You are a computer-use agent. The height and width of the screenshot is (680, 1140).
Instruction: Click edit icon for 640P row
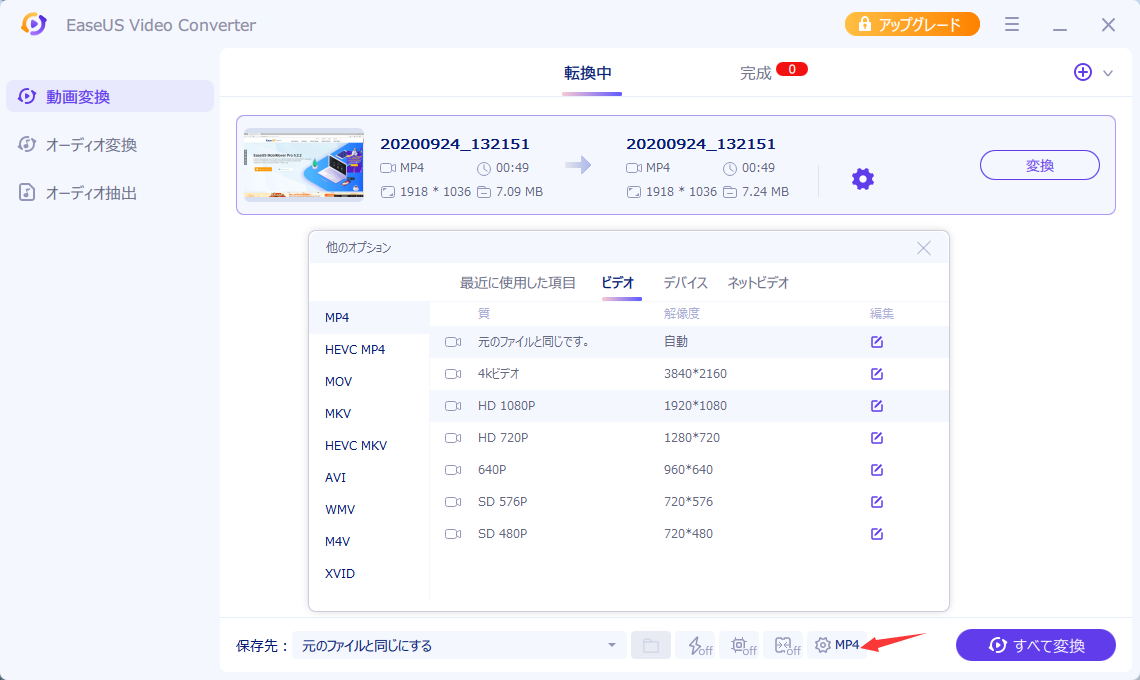pyautogui.click(x=877, y=470)
